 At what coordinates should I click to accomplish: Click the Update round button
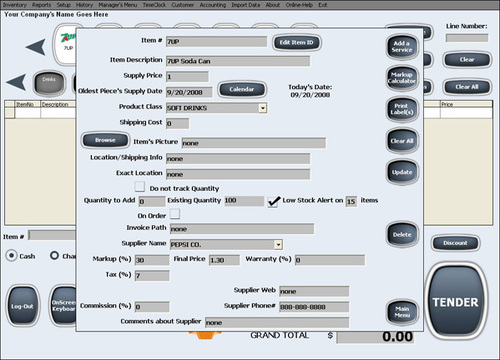pos(402,172)
